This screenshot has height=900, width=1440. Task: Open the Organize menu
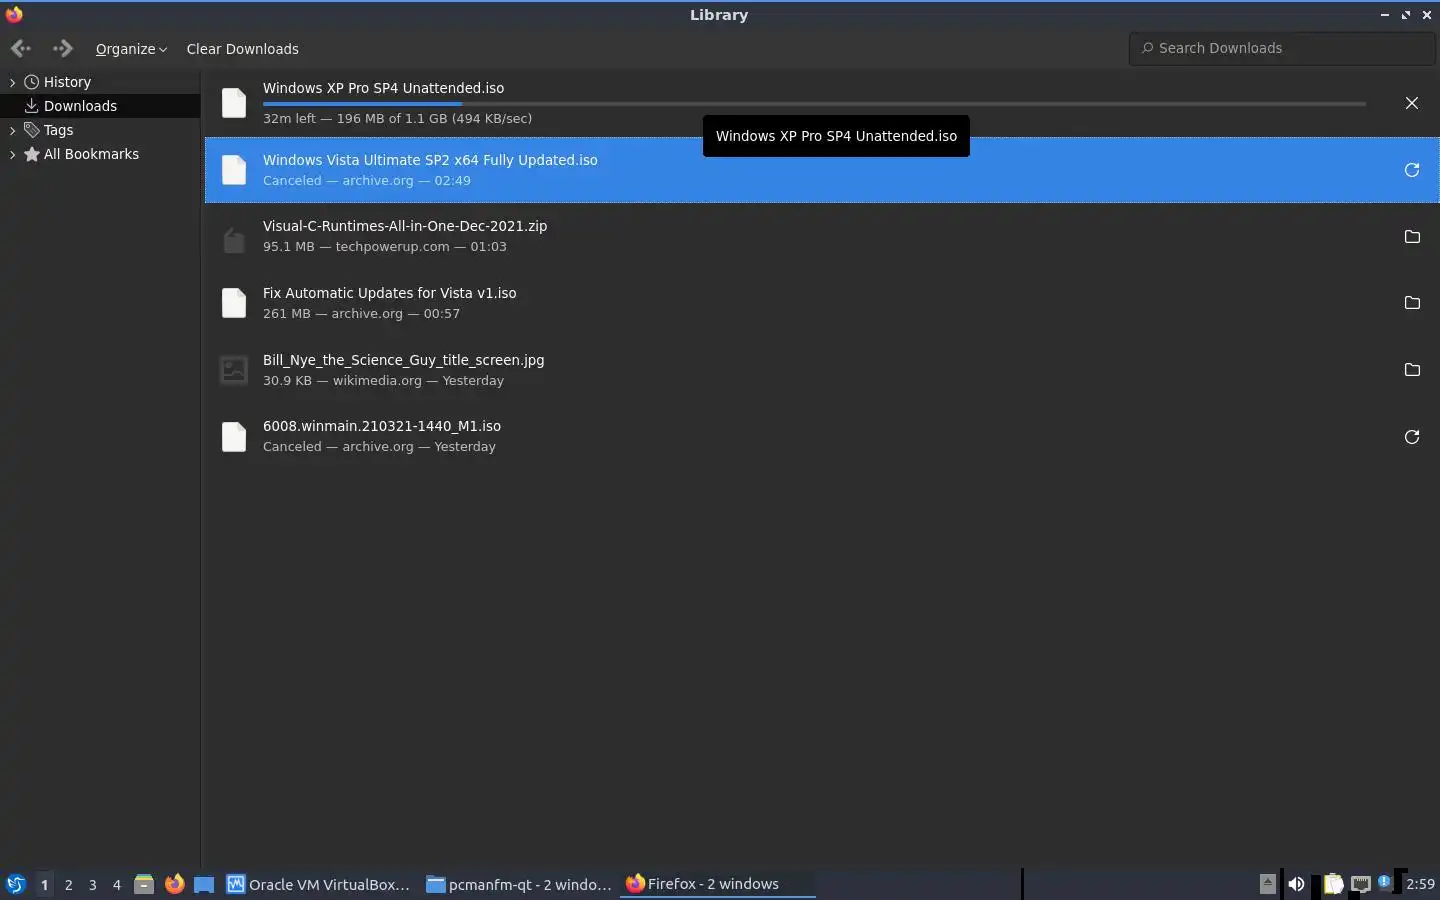tap(131, 49)
